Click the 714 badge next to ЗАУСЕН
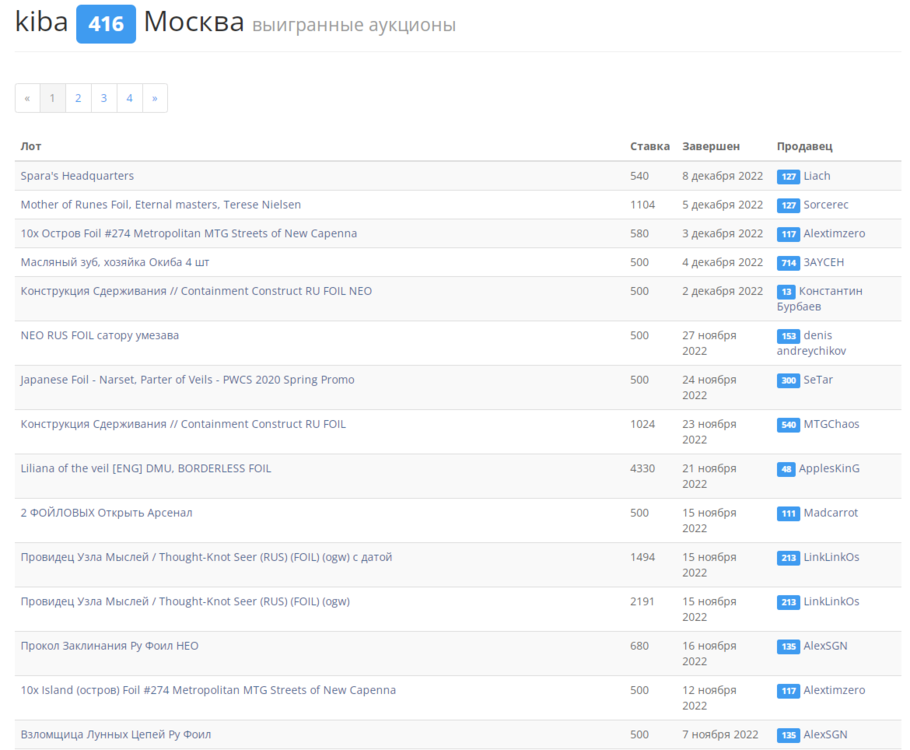 click(x=788, y=263)
